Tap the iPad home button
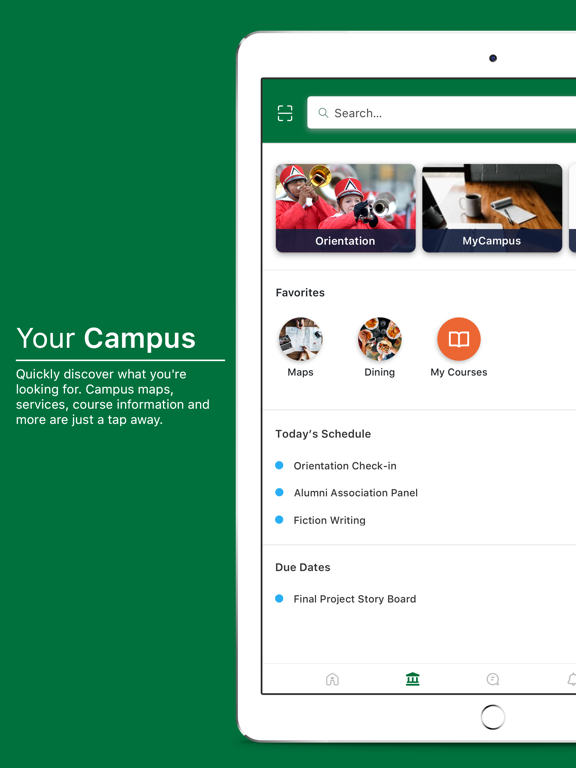This screenshot has width=576, height=768. point(493,718)
